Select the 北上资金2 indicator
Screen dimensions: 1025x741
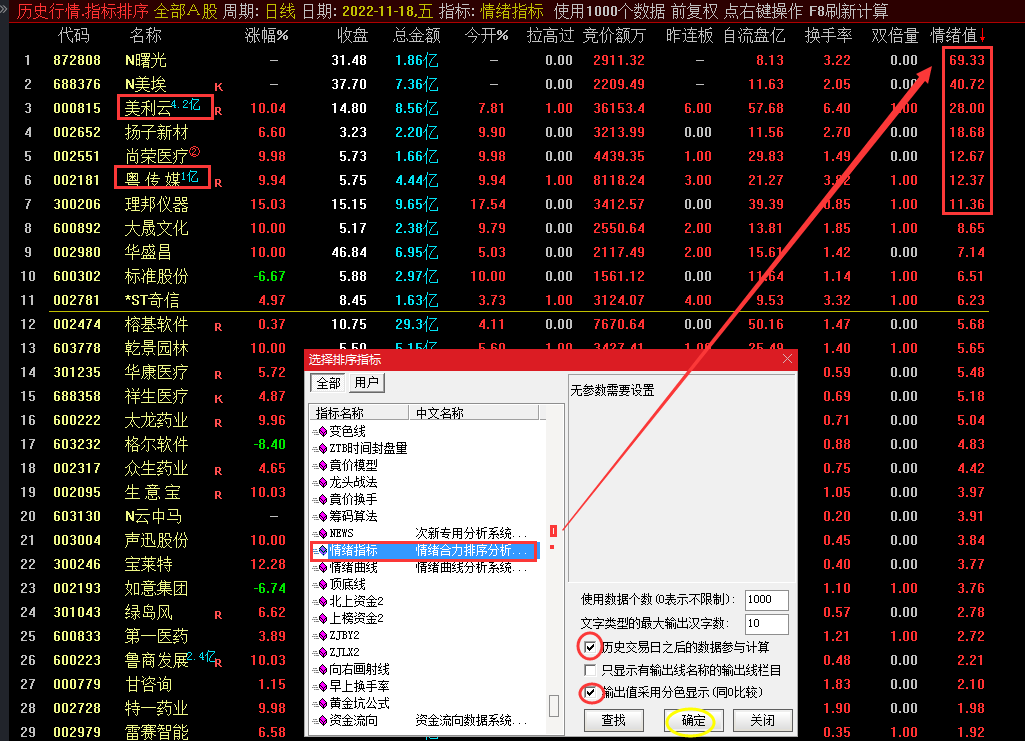(x=356, y=601)
